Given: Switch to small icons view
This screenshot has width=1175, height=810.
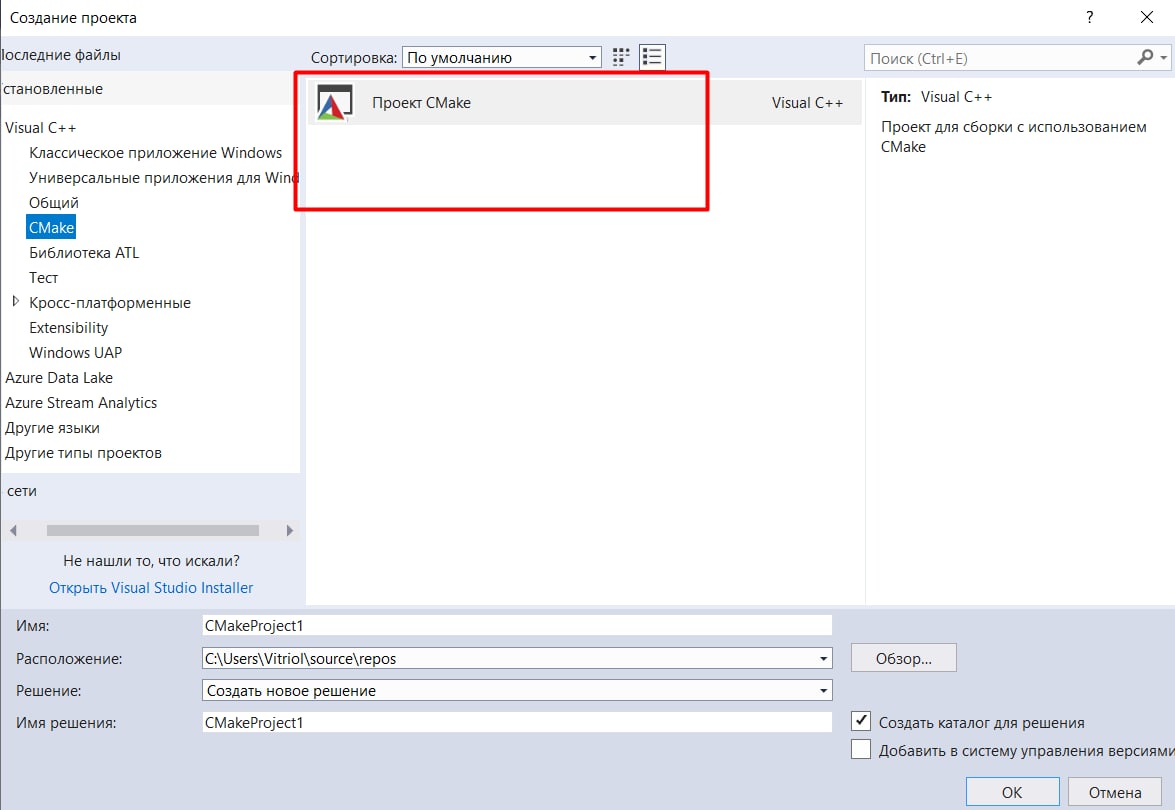Looking at the screenshot, I should pos(620,57).
